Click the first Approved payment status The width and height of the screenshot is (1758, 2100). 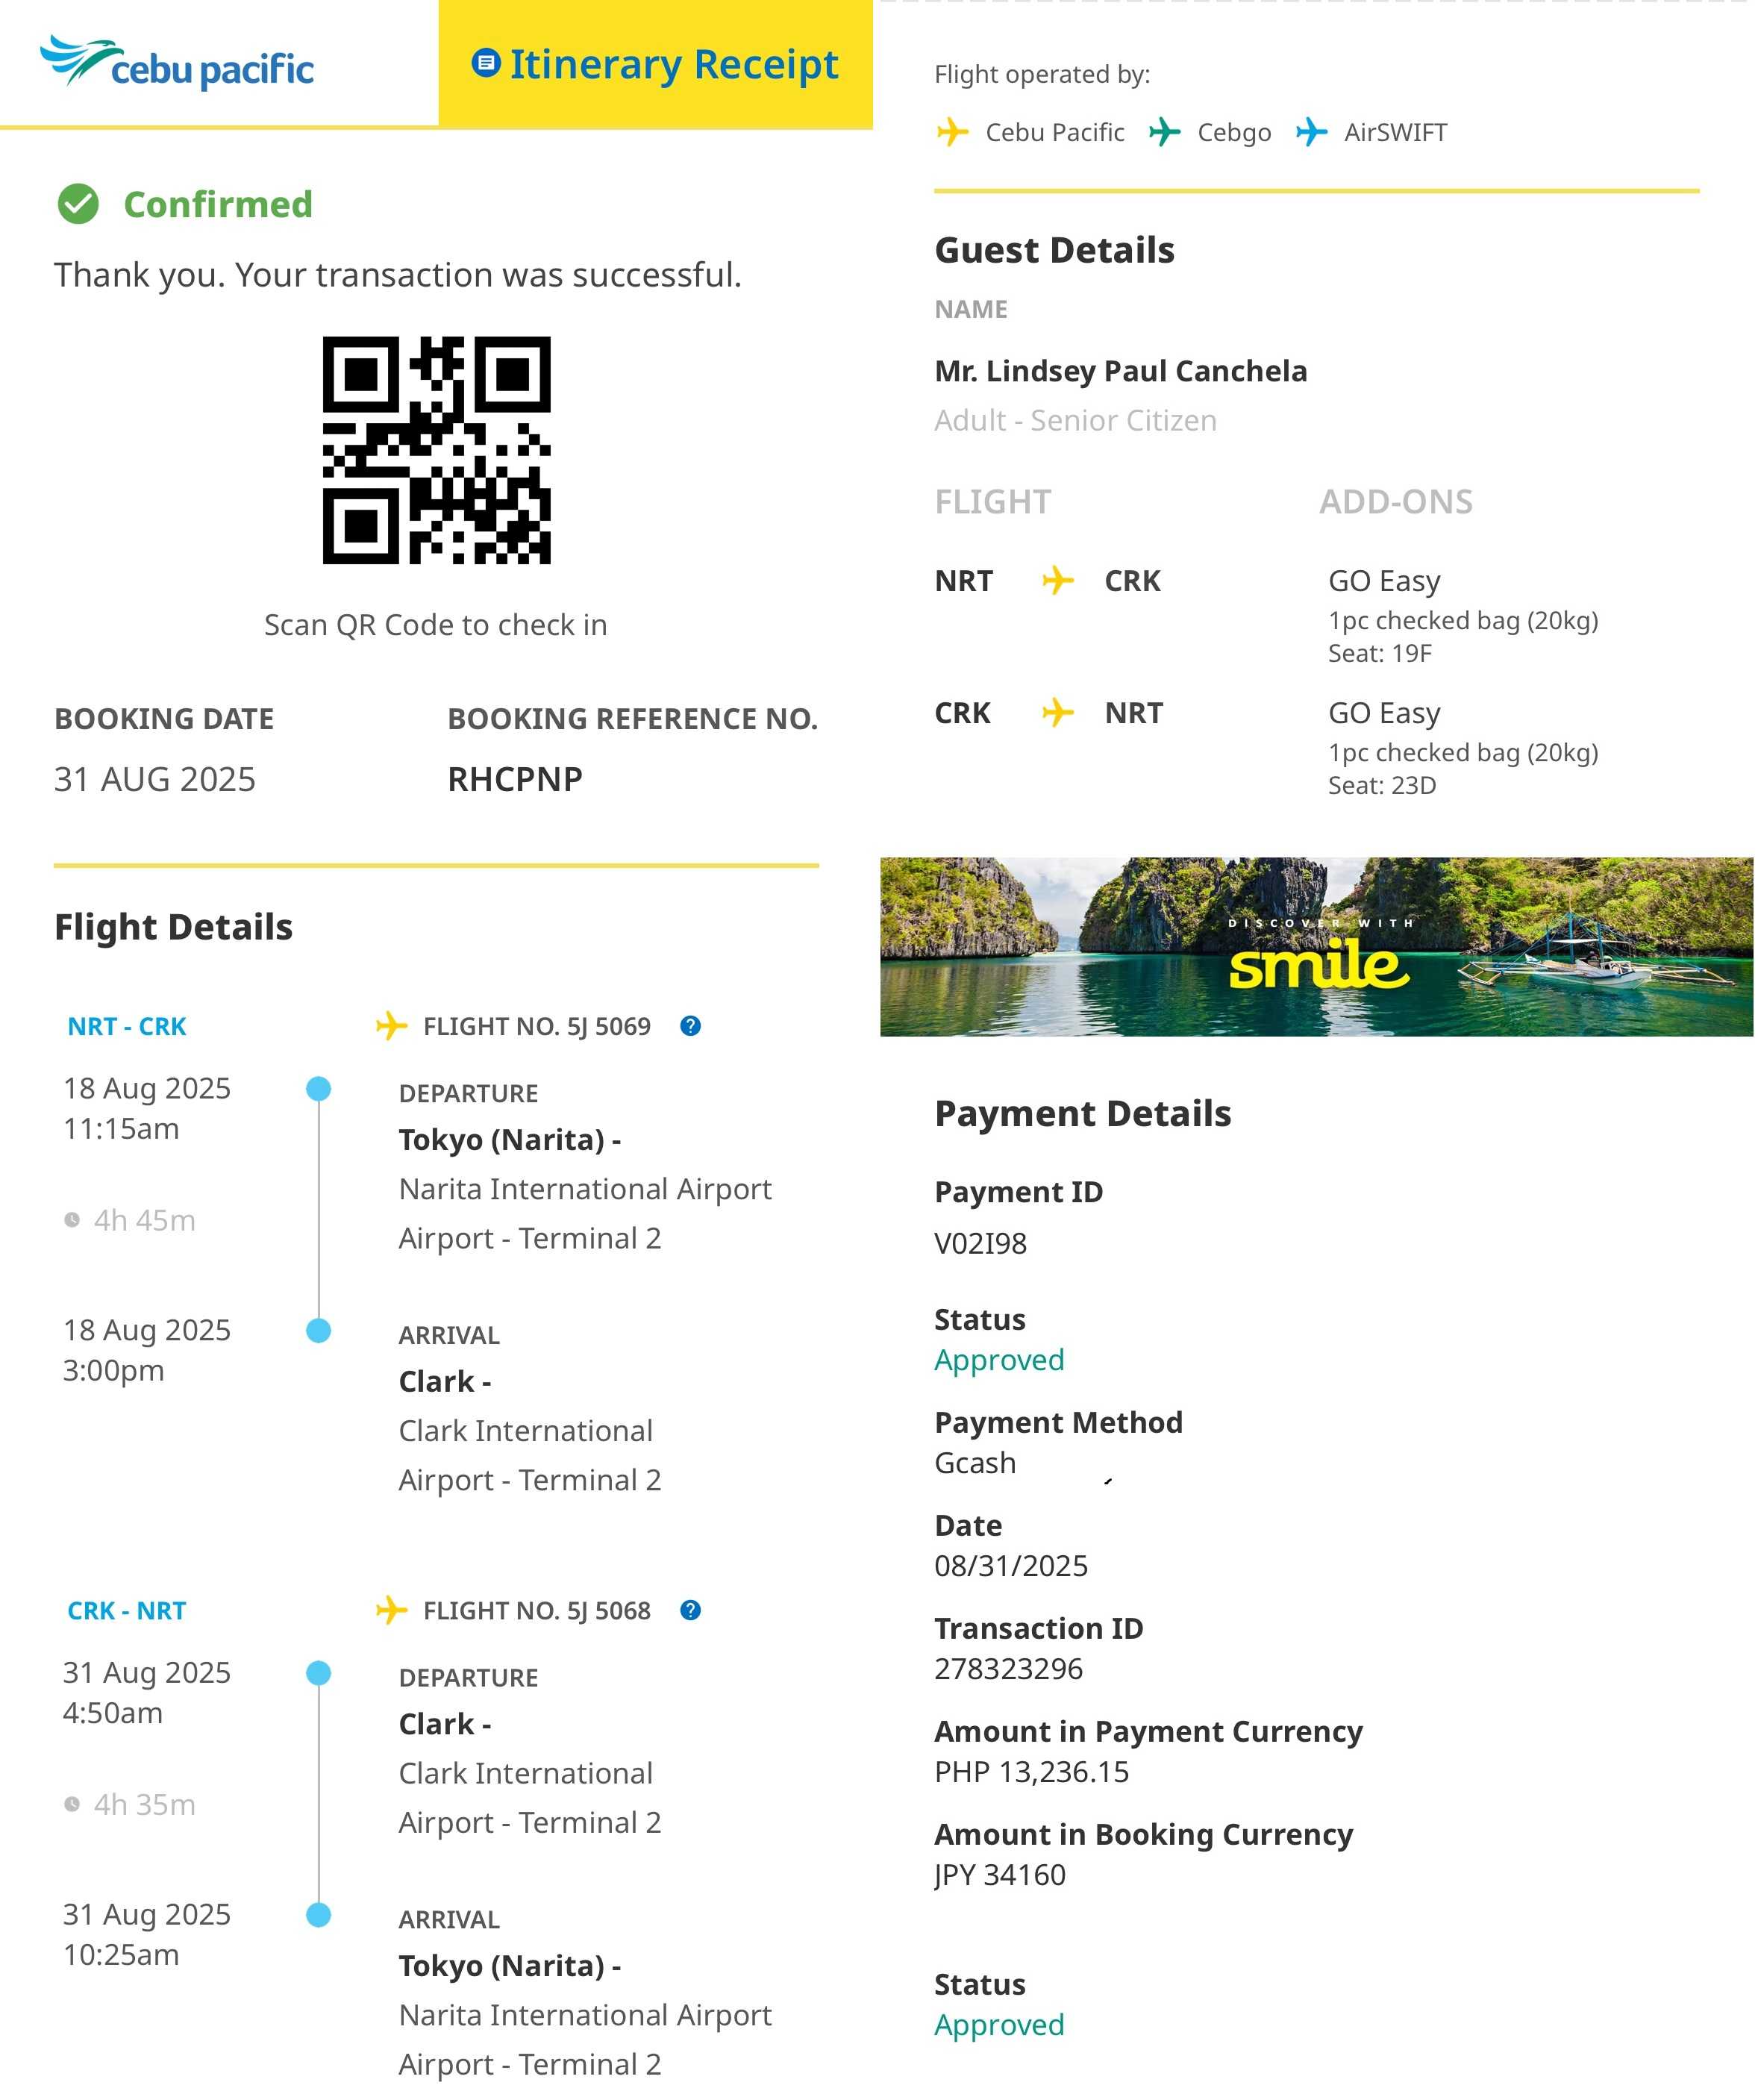[999, 1360]
